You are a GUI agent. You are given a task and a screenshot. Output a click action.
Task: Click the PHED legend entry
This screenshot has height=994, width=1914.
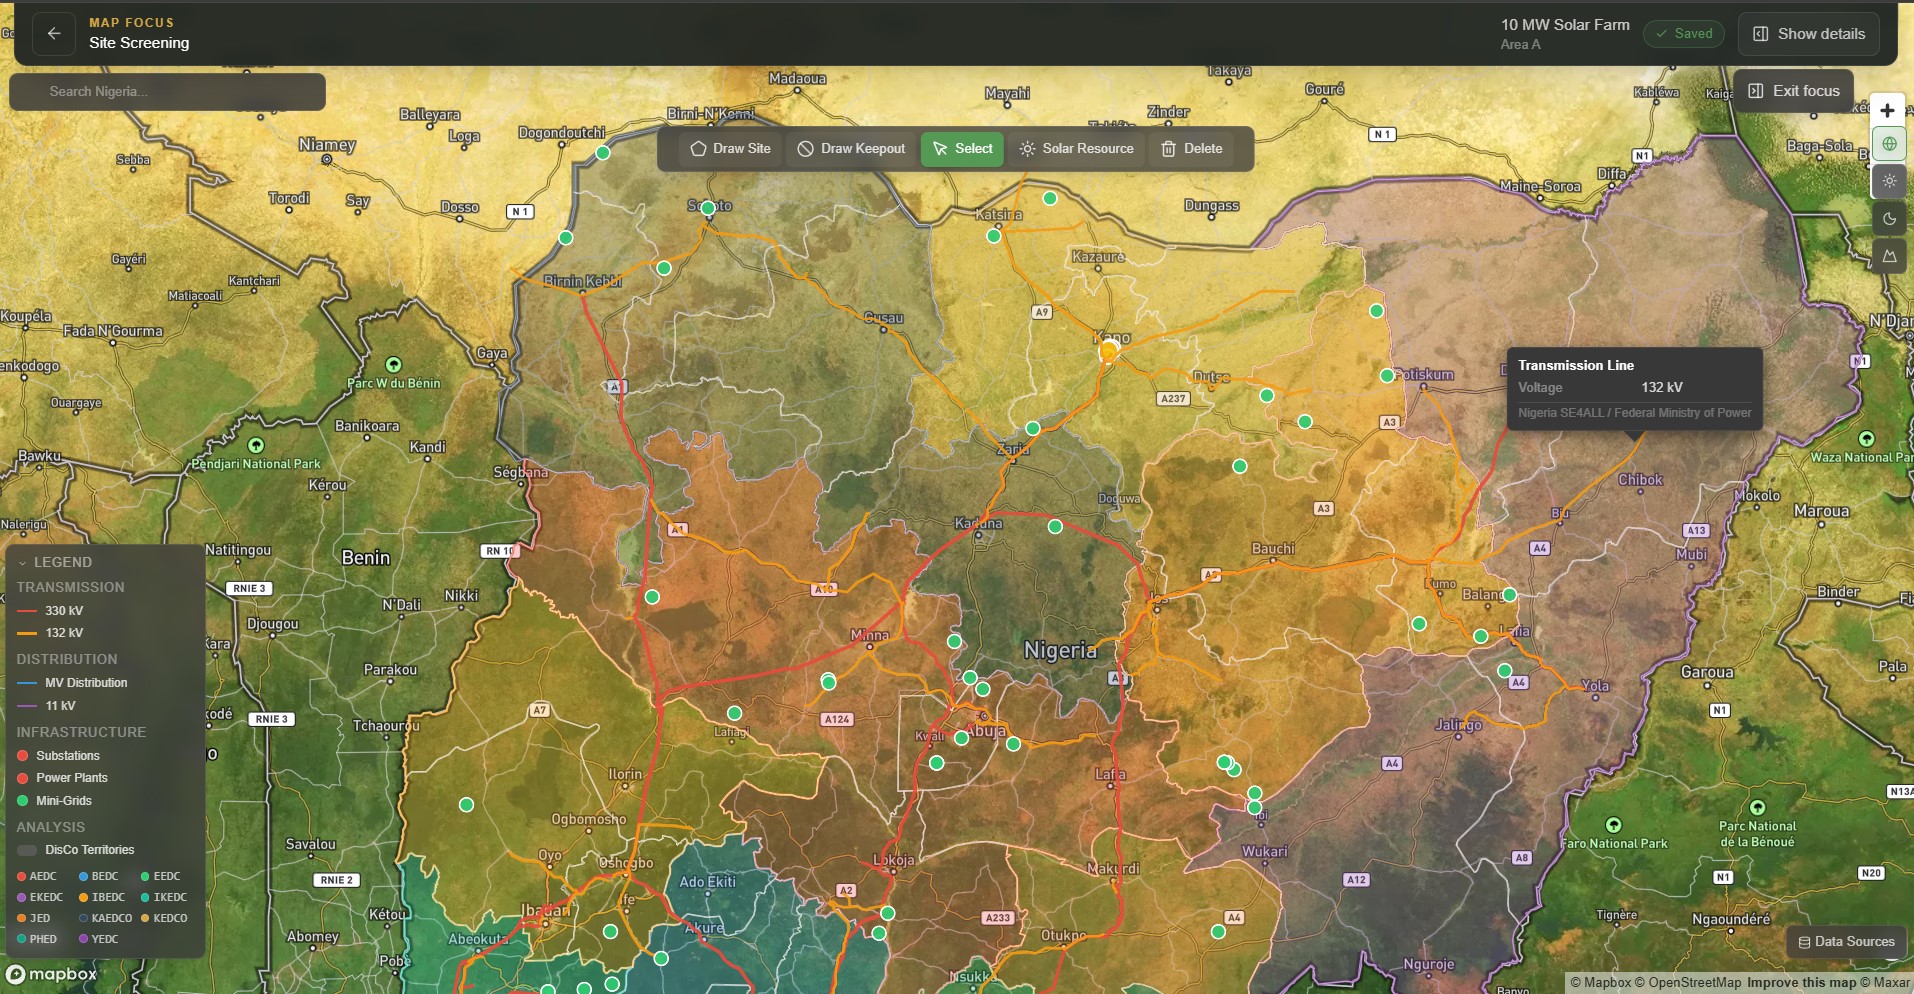37,940
